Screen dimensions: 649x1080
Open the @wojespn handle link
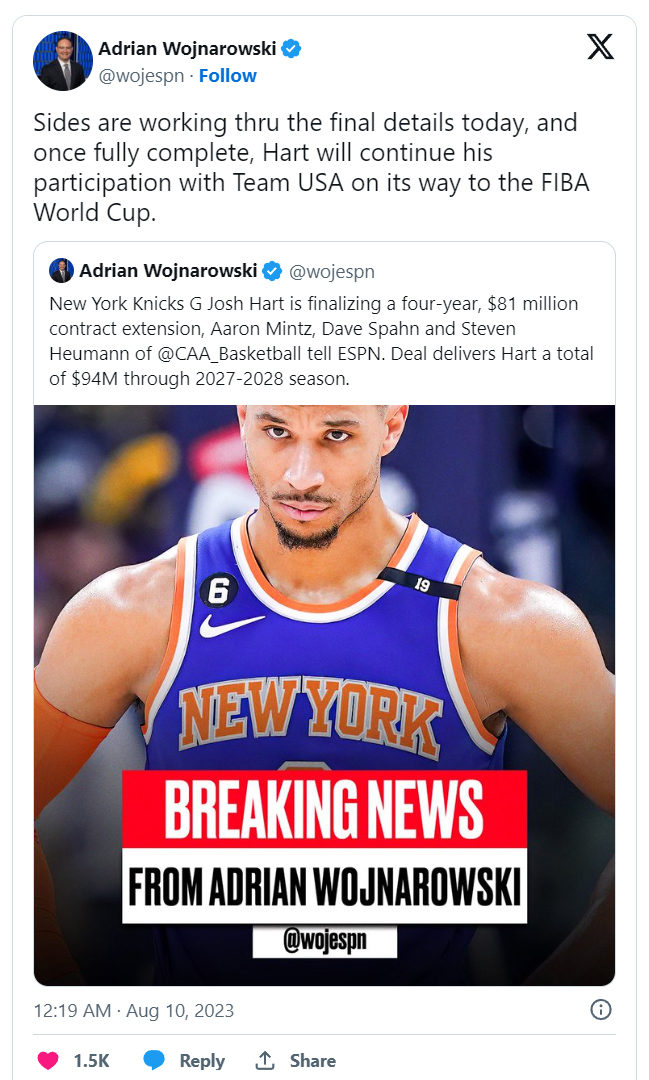point(141,76)
